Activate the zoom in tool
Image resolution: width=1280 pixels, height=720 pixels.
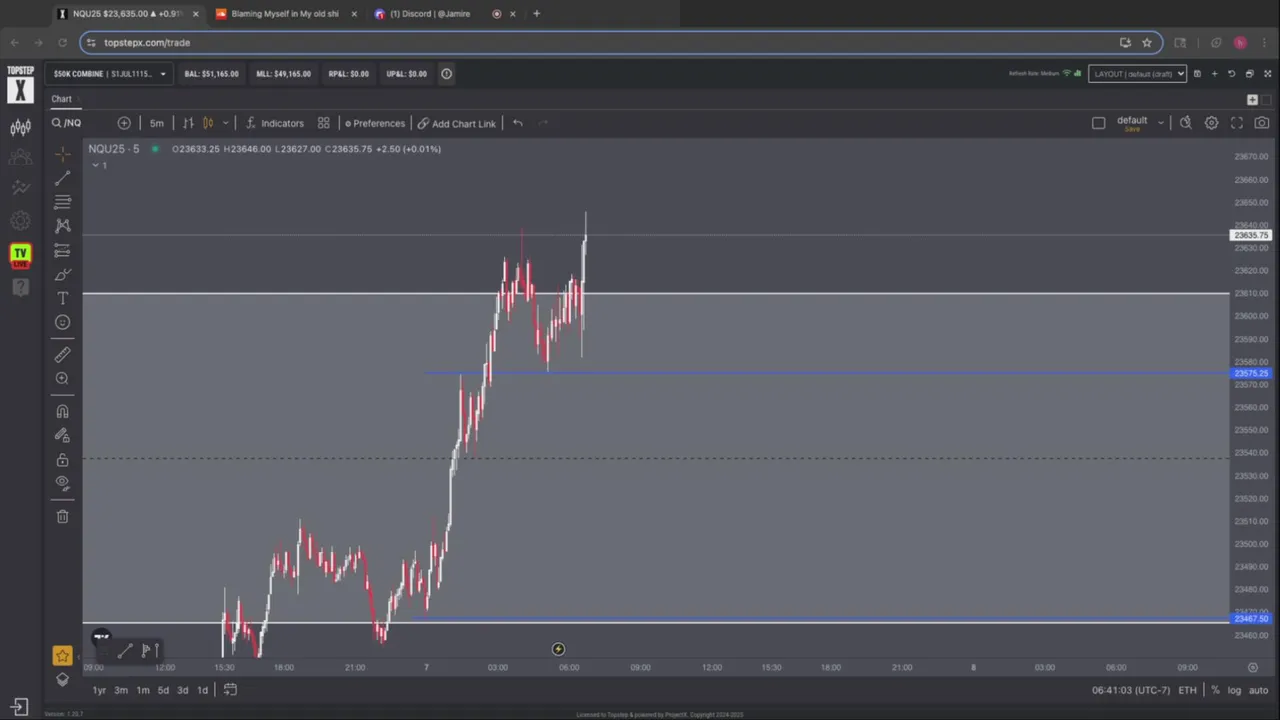[62, 378]
